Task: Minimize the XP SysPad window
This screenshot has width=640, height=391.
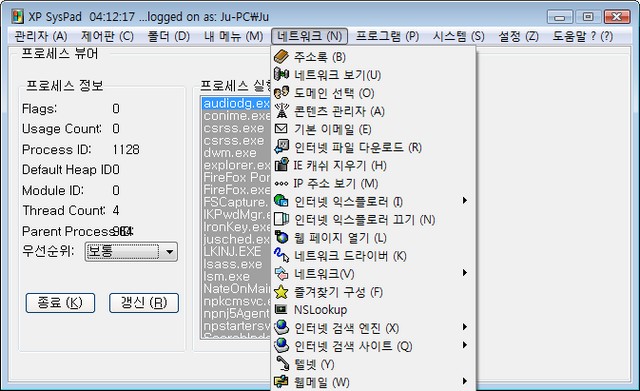Action: pos(560,17)
